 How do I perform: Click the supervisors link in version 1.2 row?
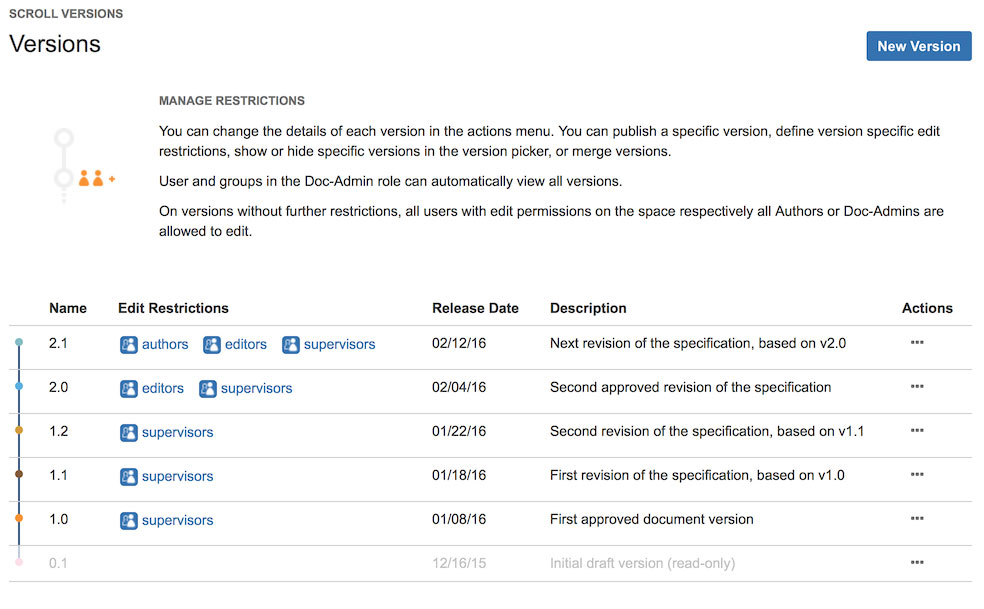point(178,432)
